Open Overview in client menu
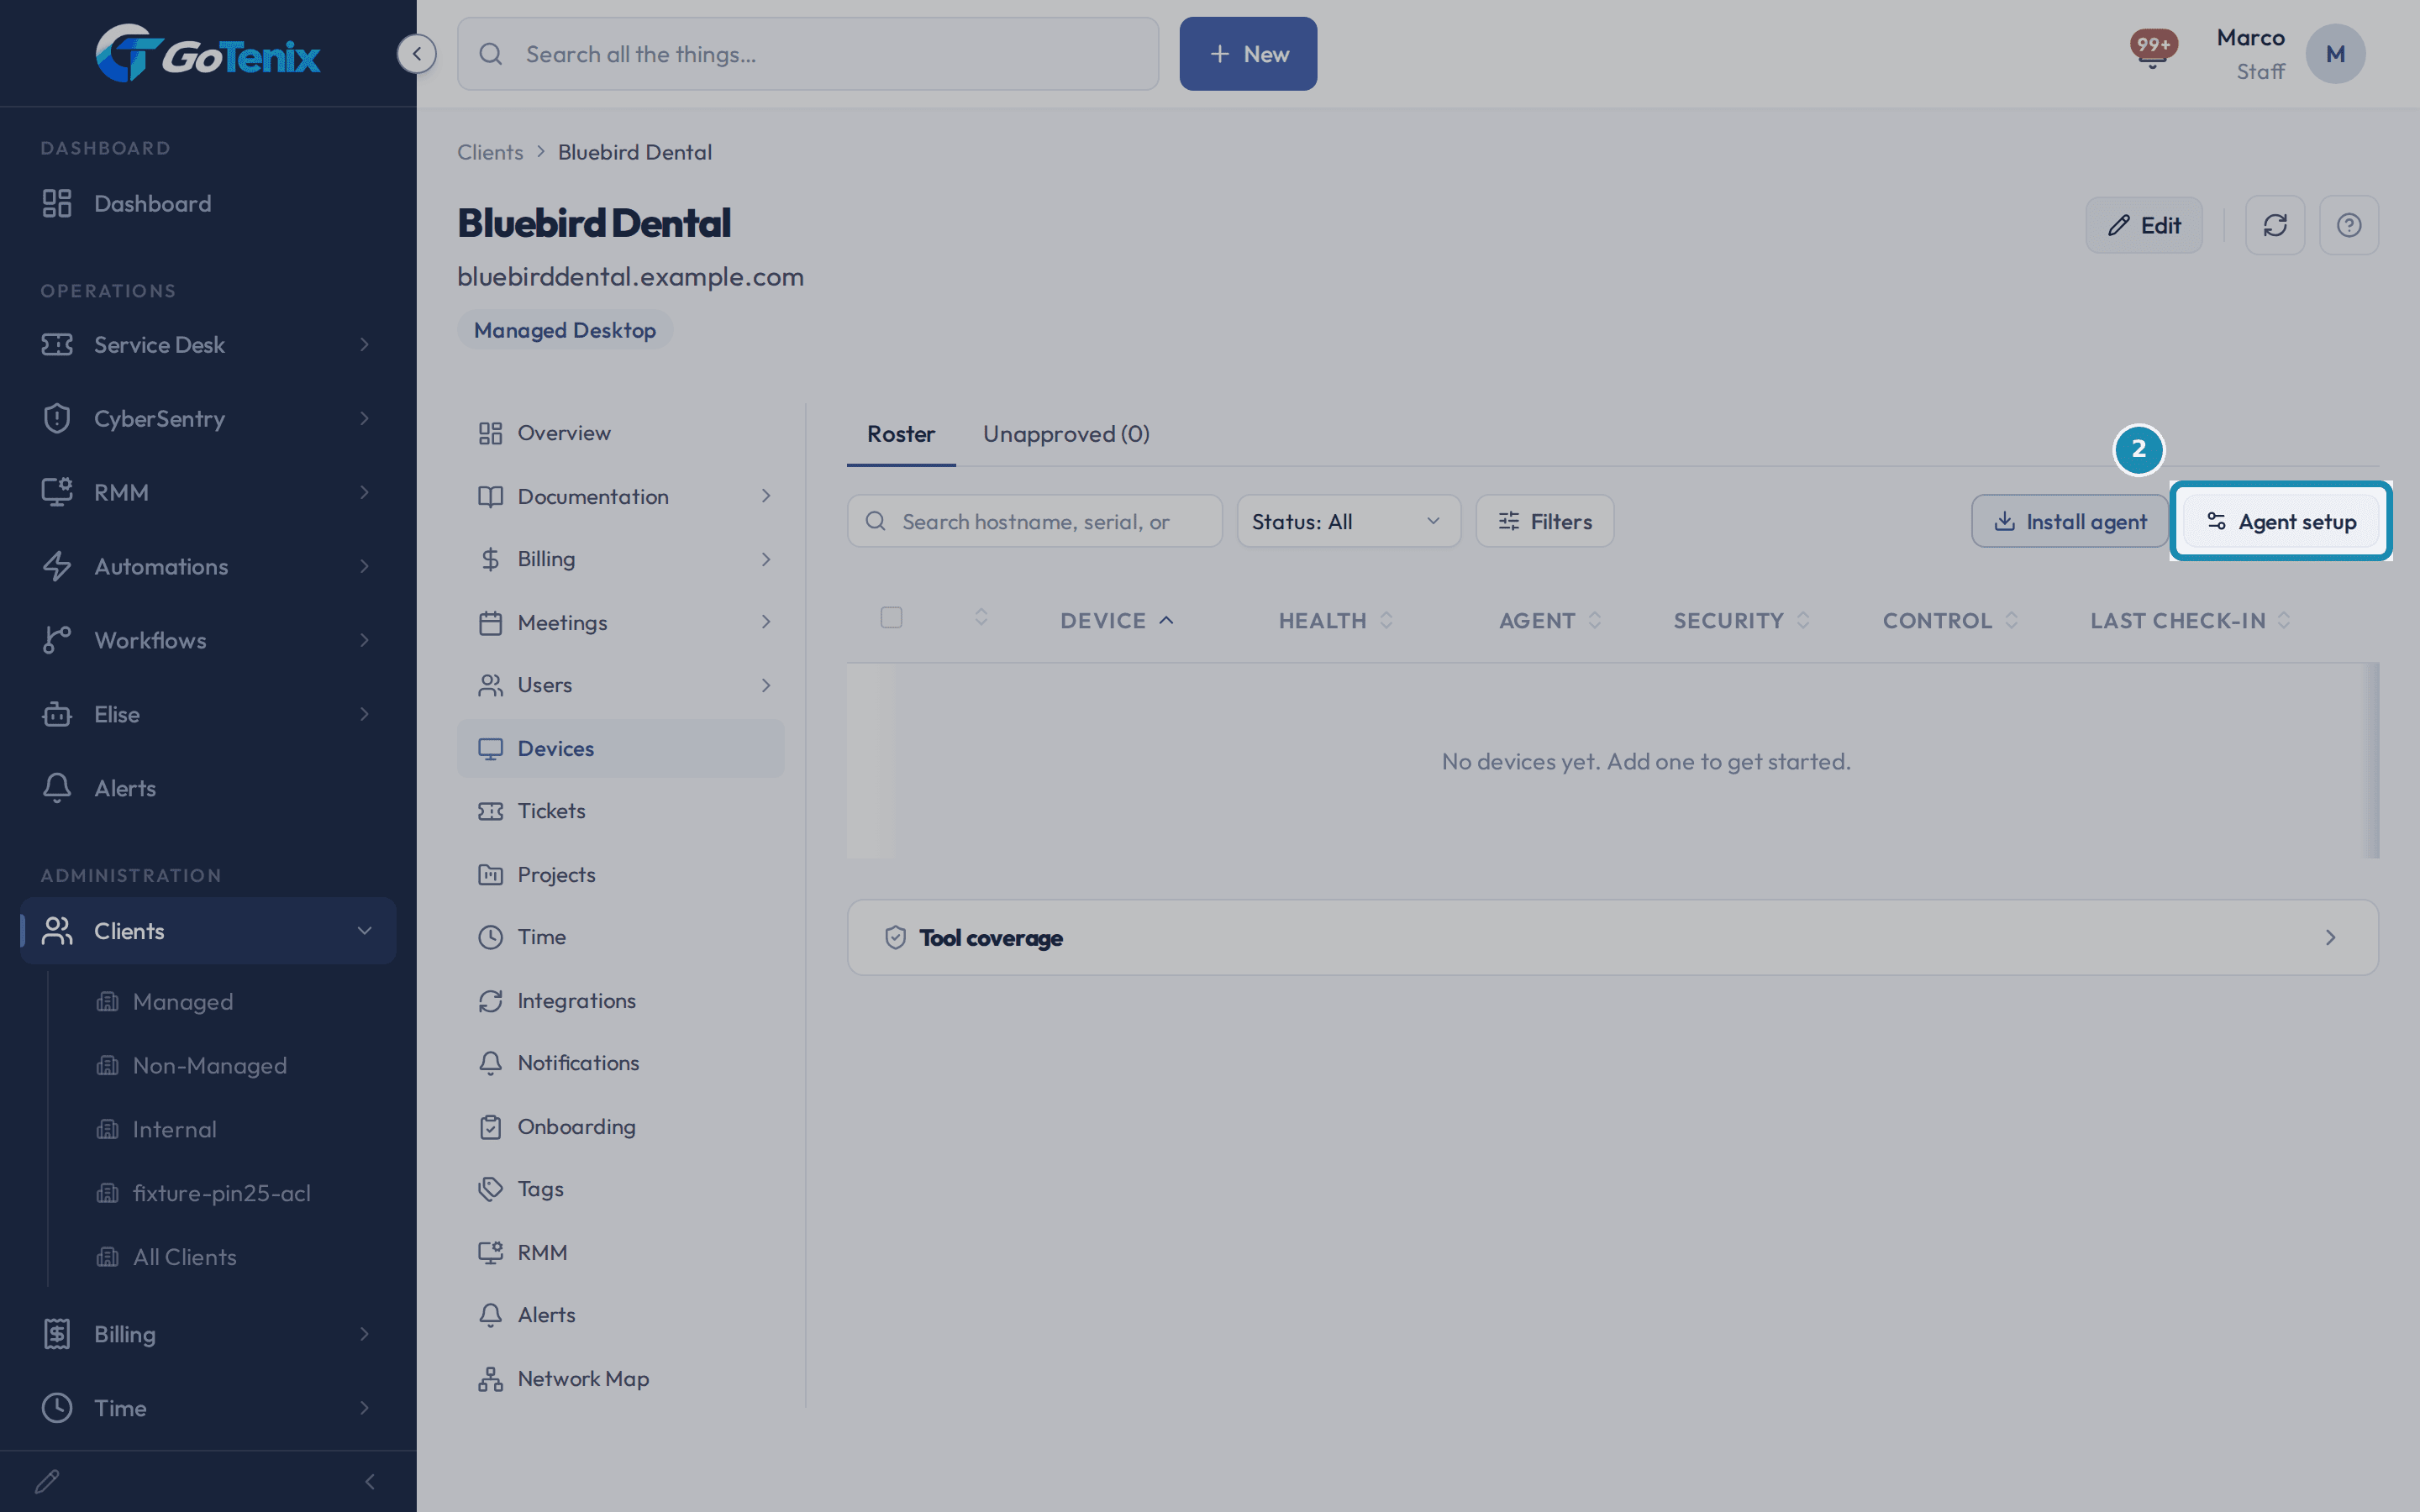The image size is (2420, 1512). click(x=620, y=432)
